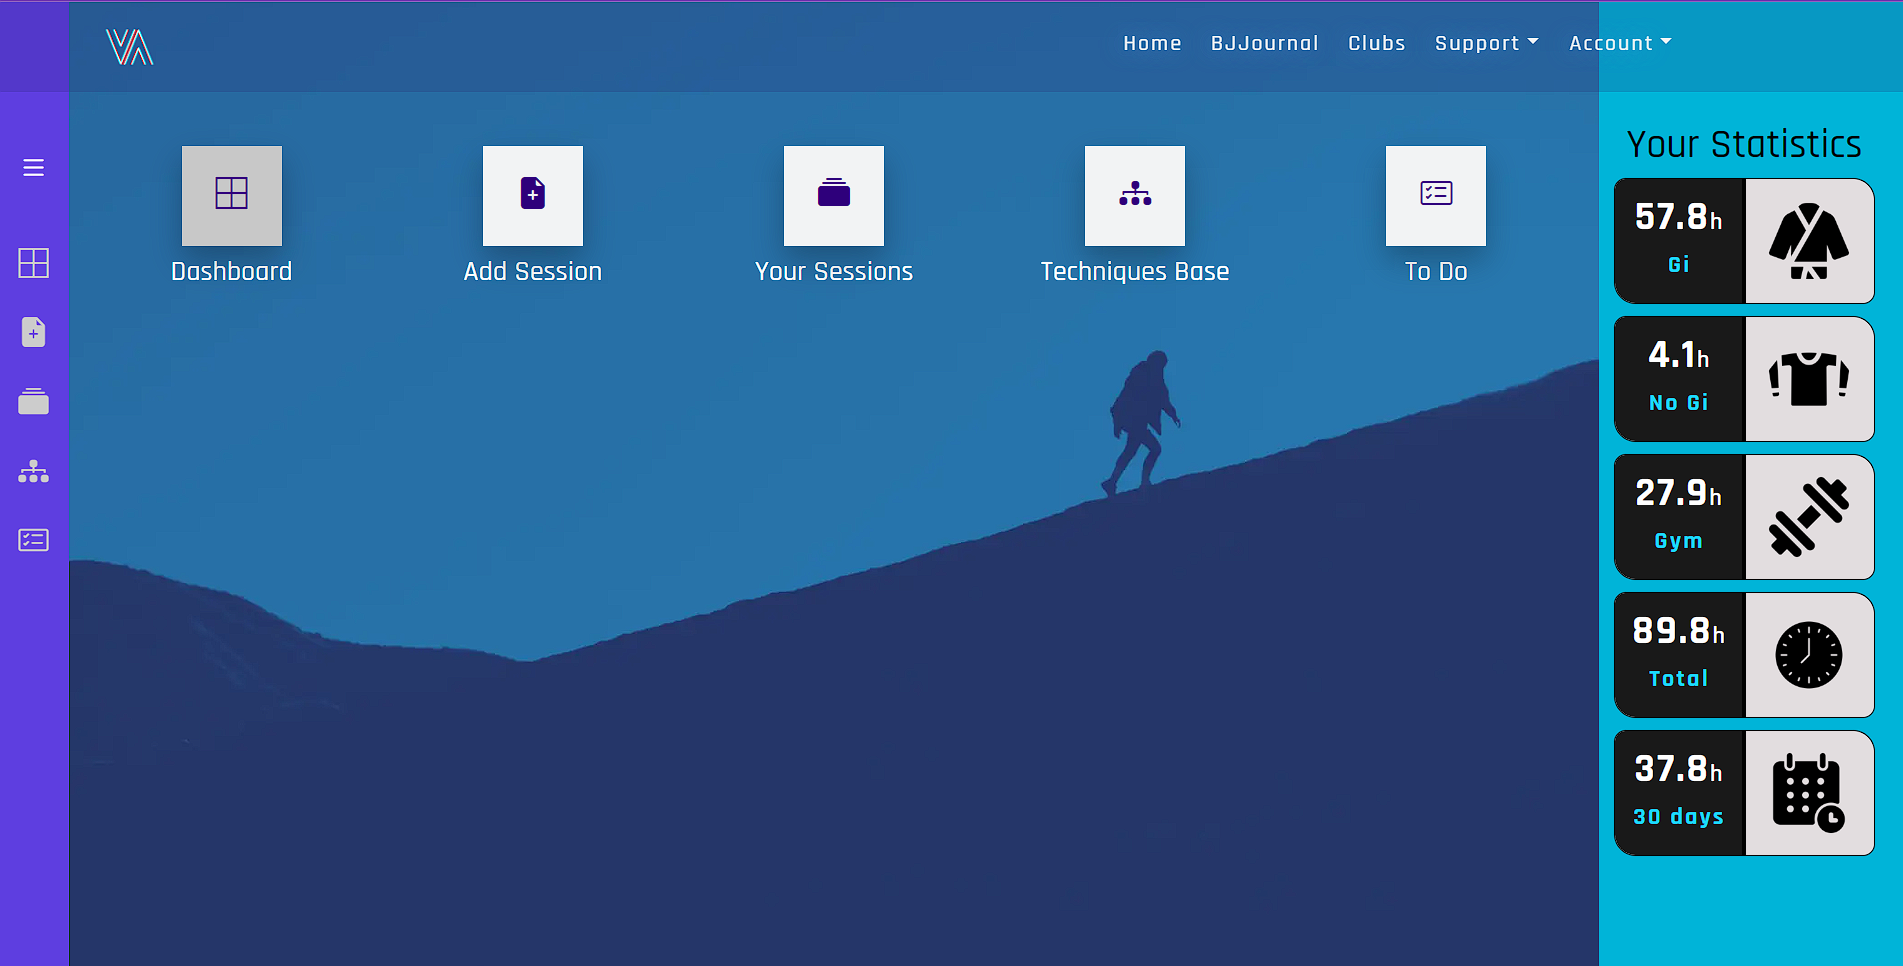Click the Techniques Base label link
1903x966 pixels.
pos(1135,271)
